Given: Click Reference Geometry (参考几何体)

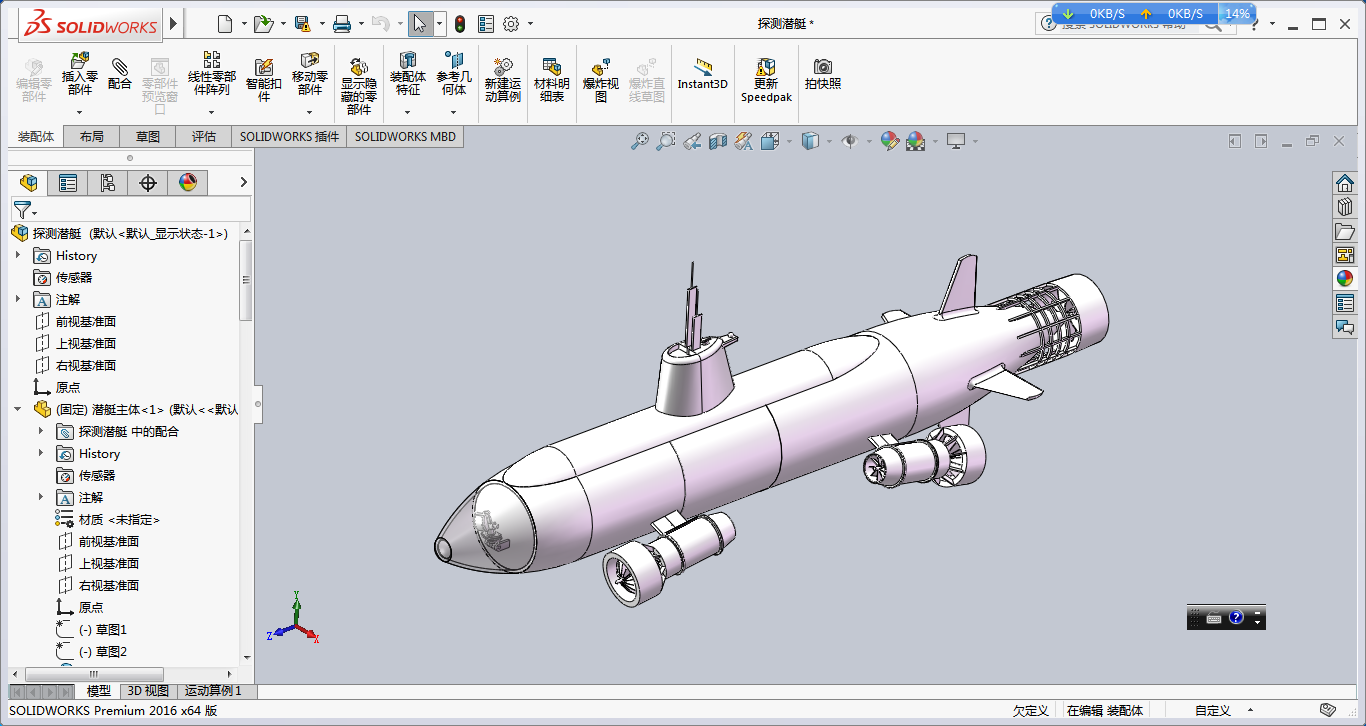Looking at the screenshot, I should click(454, 74).
